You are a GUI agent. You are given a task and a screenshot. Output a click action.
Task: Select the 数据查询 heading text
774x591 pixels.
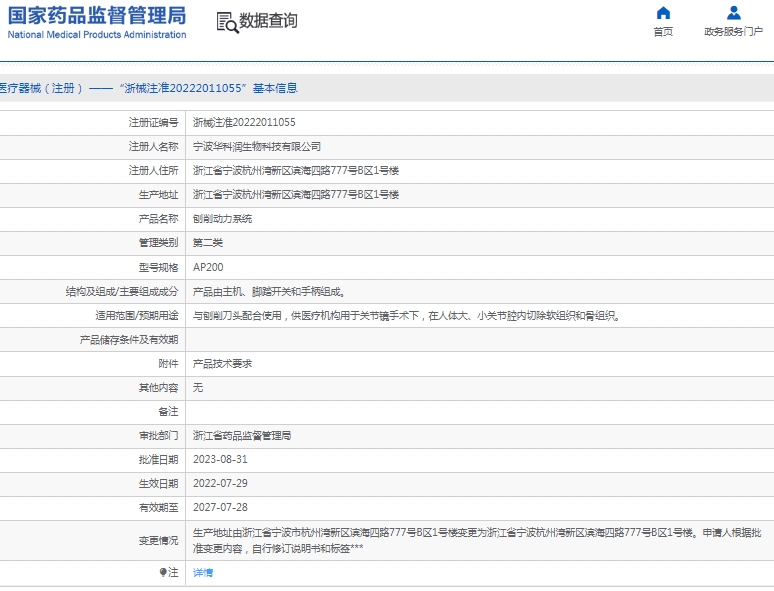tap(268, 21)
